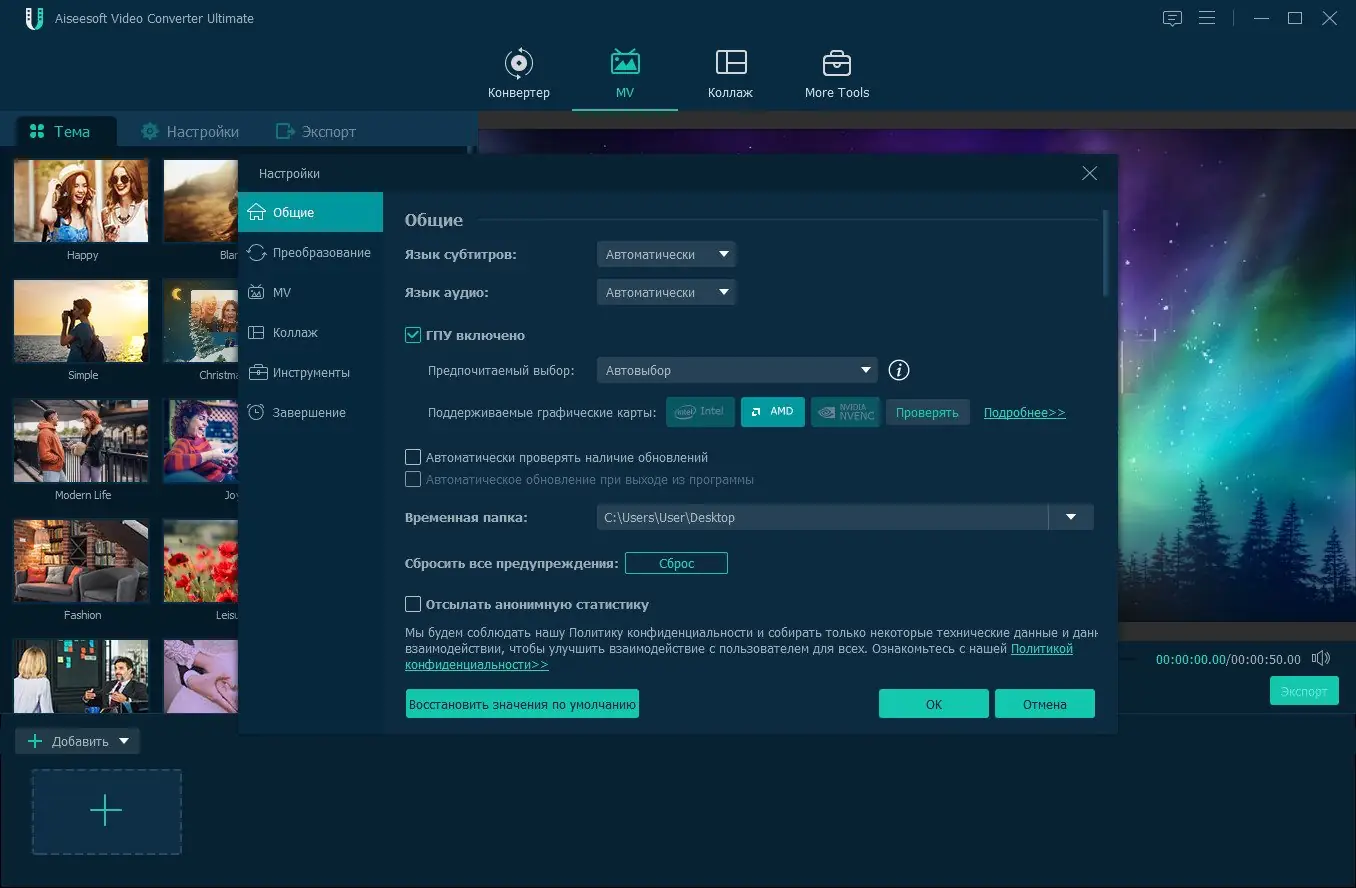The height and width of the screenshot is (888, 1356).
Task: Open Преобразование settings category
Action: pyautogui.click(x=310, y=252)
